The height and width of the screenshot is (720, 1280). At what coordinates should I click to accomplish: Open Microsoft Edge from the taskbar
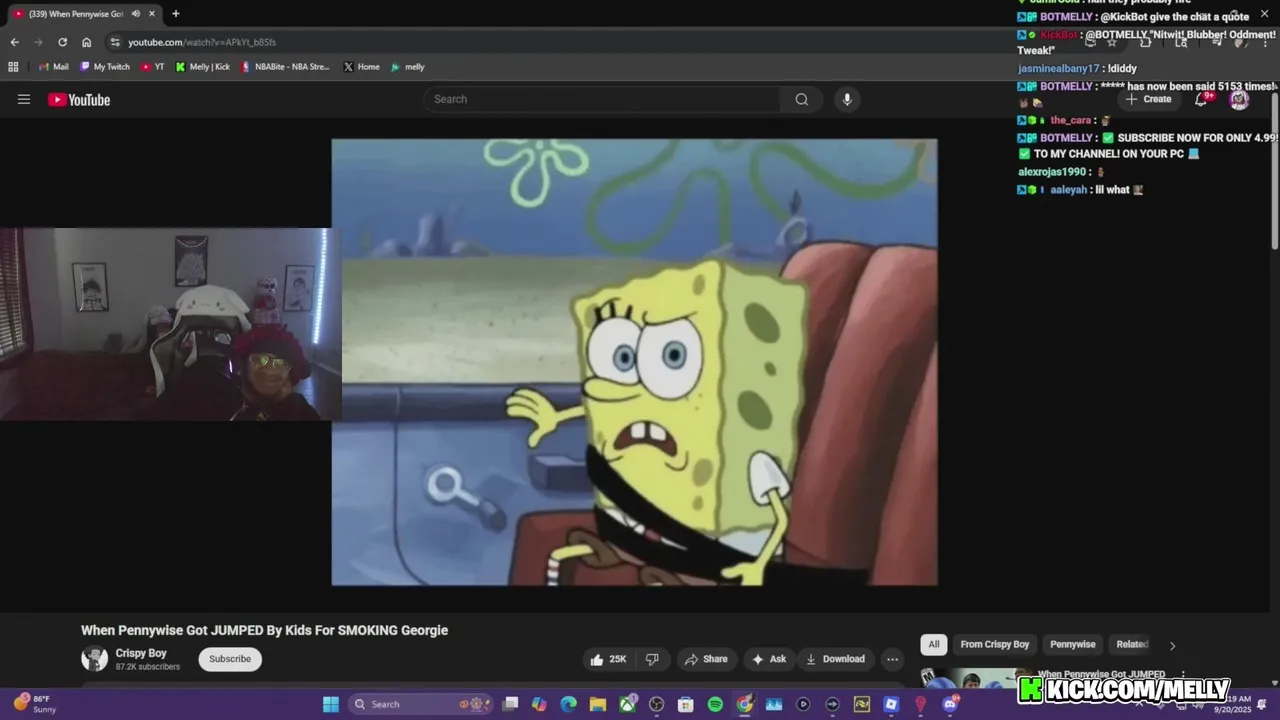click(x=568, y=704)
